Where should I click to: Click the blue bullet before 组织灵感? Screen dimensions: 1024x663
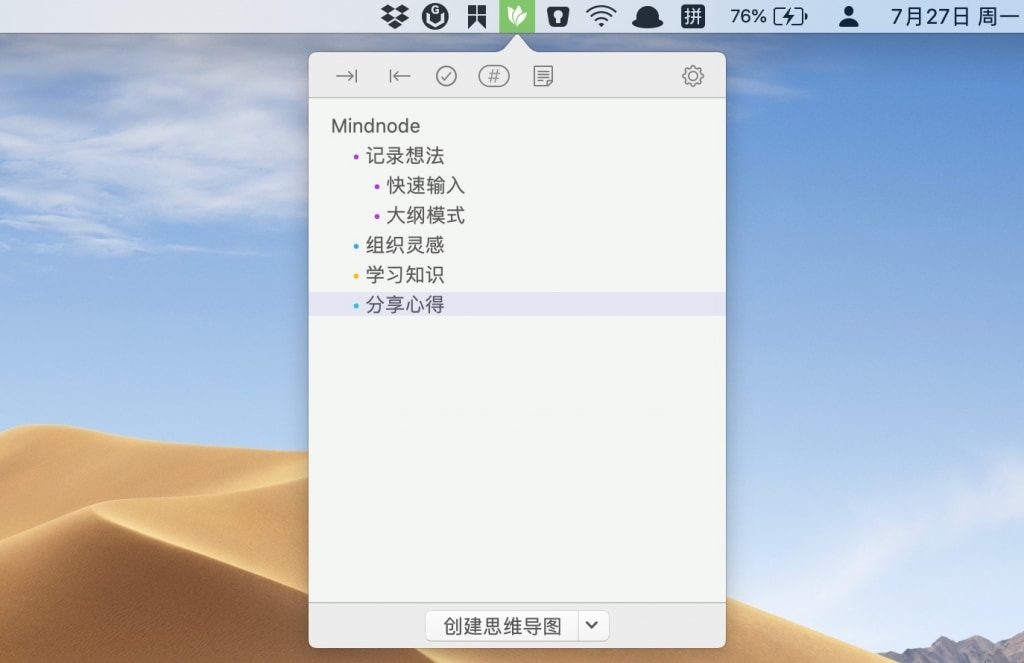point(356,246)
